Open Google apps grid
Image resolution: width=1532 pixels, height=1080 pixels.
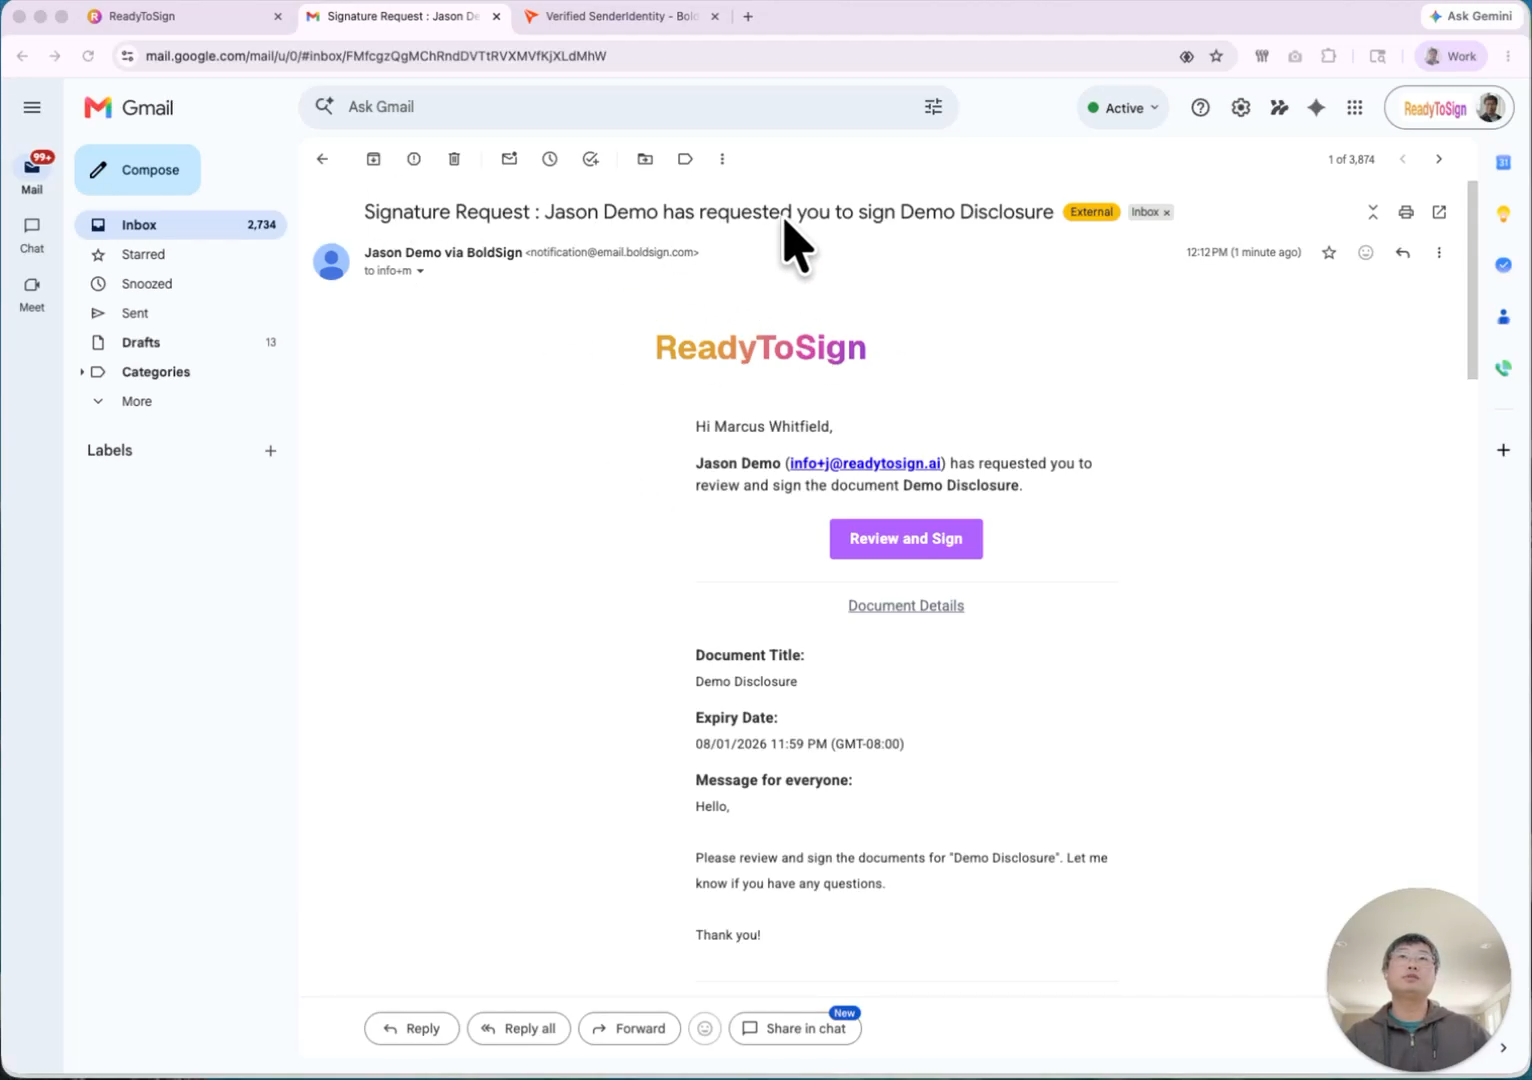(x=1355, y=108)
